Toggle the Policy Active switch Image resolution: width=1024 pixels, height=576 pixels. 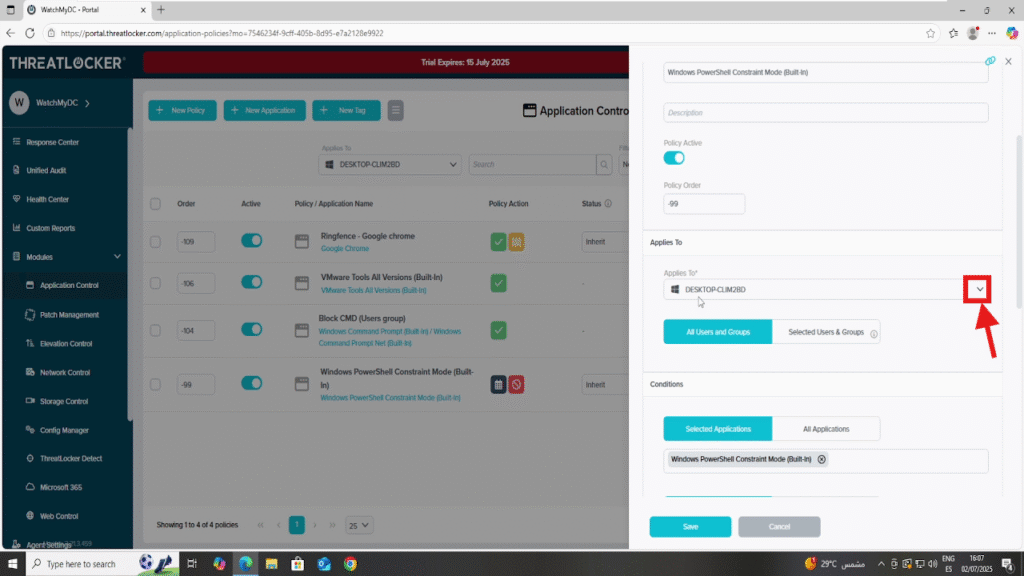tap(674, 158)
